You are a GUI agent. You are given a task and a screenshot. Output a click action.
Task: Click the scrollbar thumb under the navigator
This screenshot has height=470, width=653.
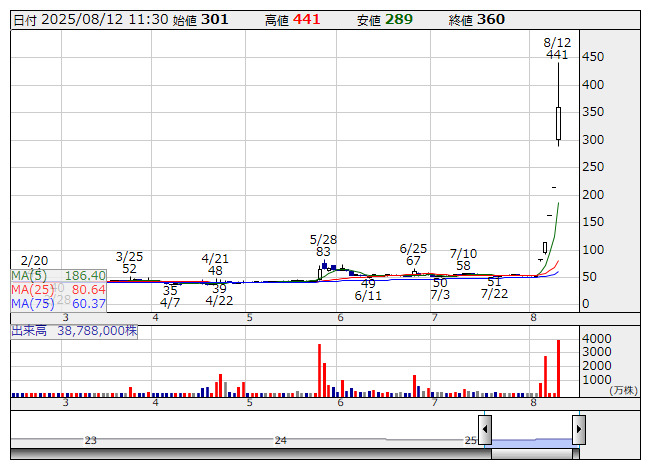tap(531, 455)
